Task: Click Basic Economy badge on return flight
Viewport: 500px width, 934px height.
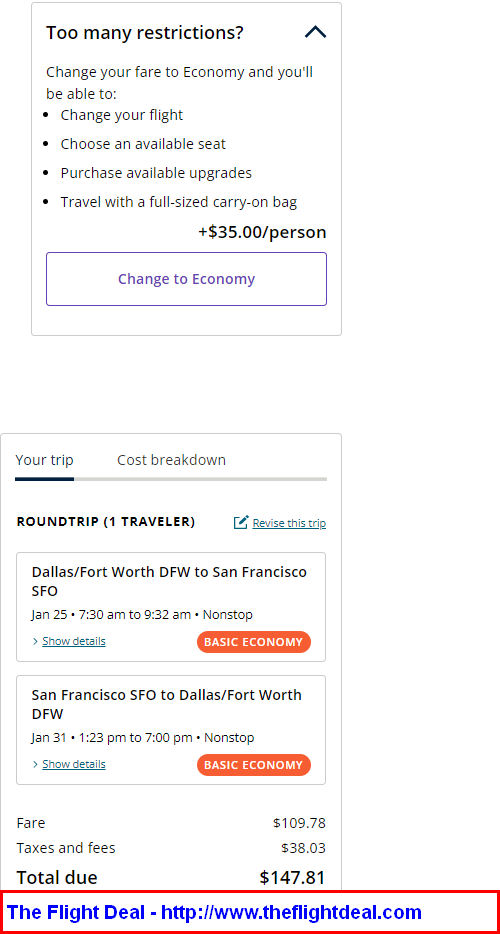Action: tap(254, 765)
